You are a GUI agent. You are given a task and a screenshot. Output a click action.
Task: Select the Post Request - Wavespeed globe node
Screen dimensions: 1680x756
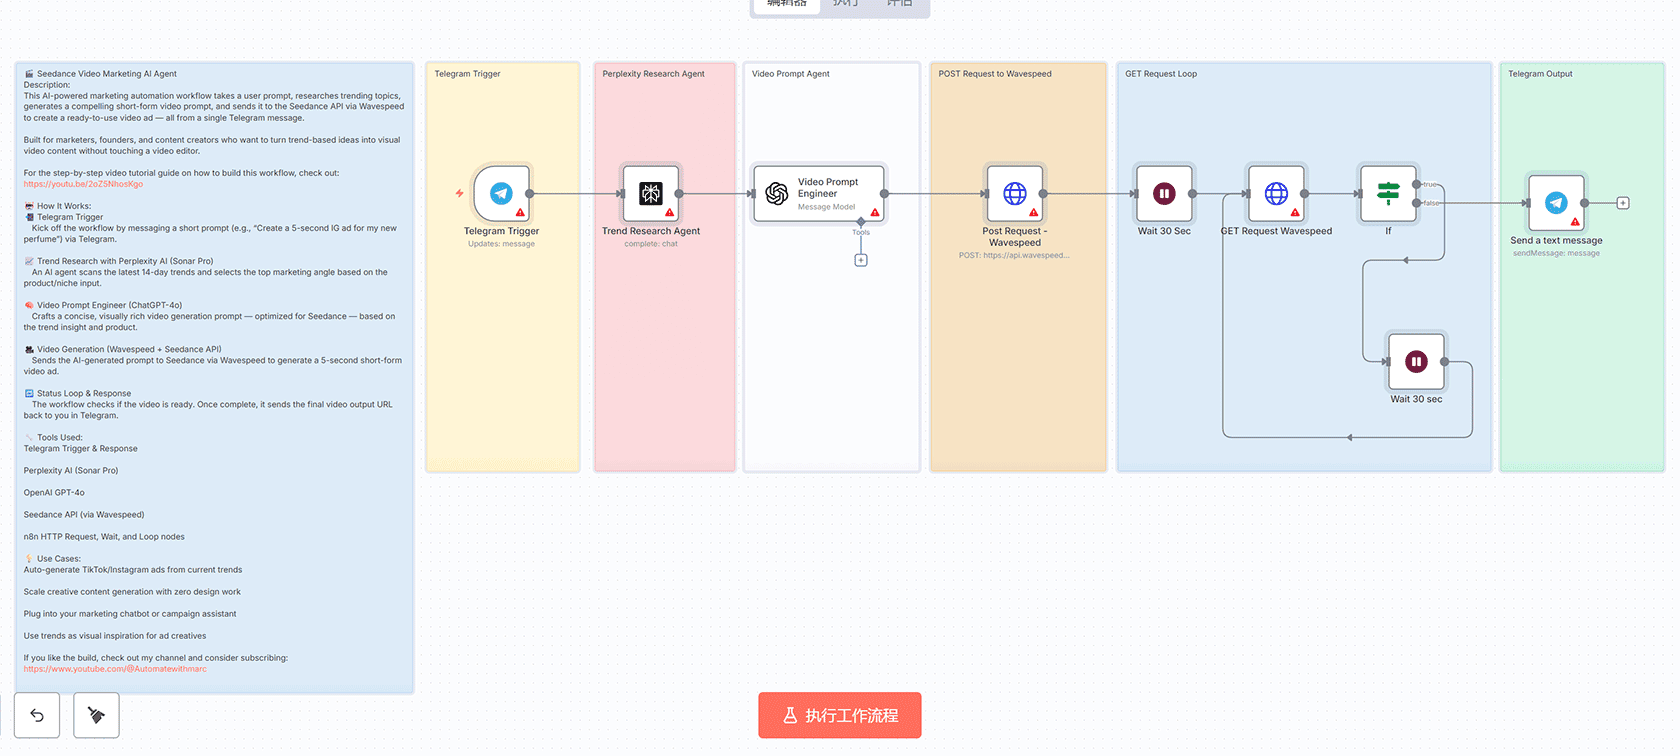click(x=1014, y=193)
